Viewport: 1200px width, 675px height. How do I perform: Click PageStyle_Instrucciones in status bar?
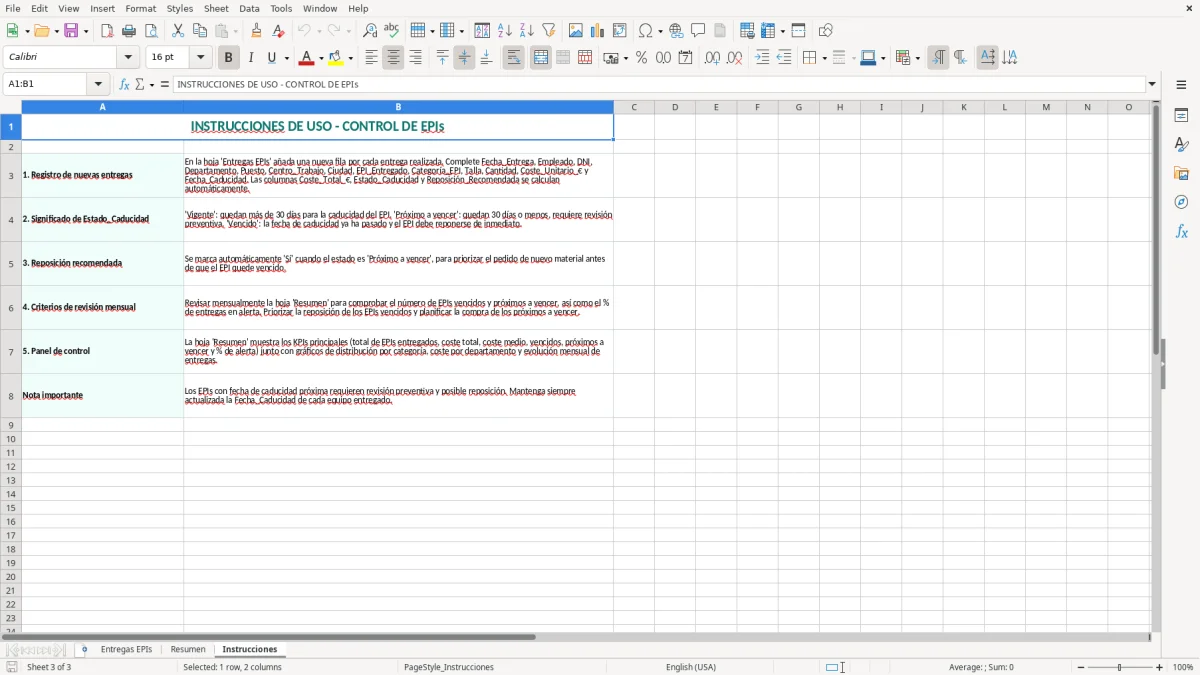click(449, 667)
